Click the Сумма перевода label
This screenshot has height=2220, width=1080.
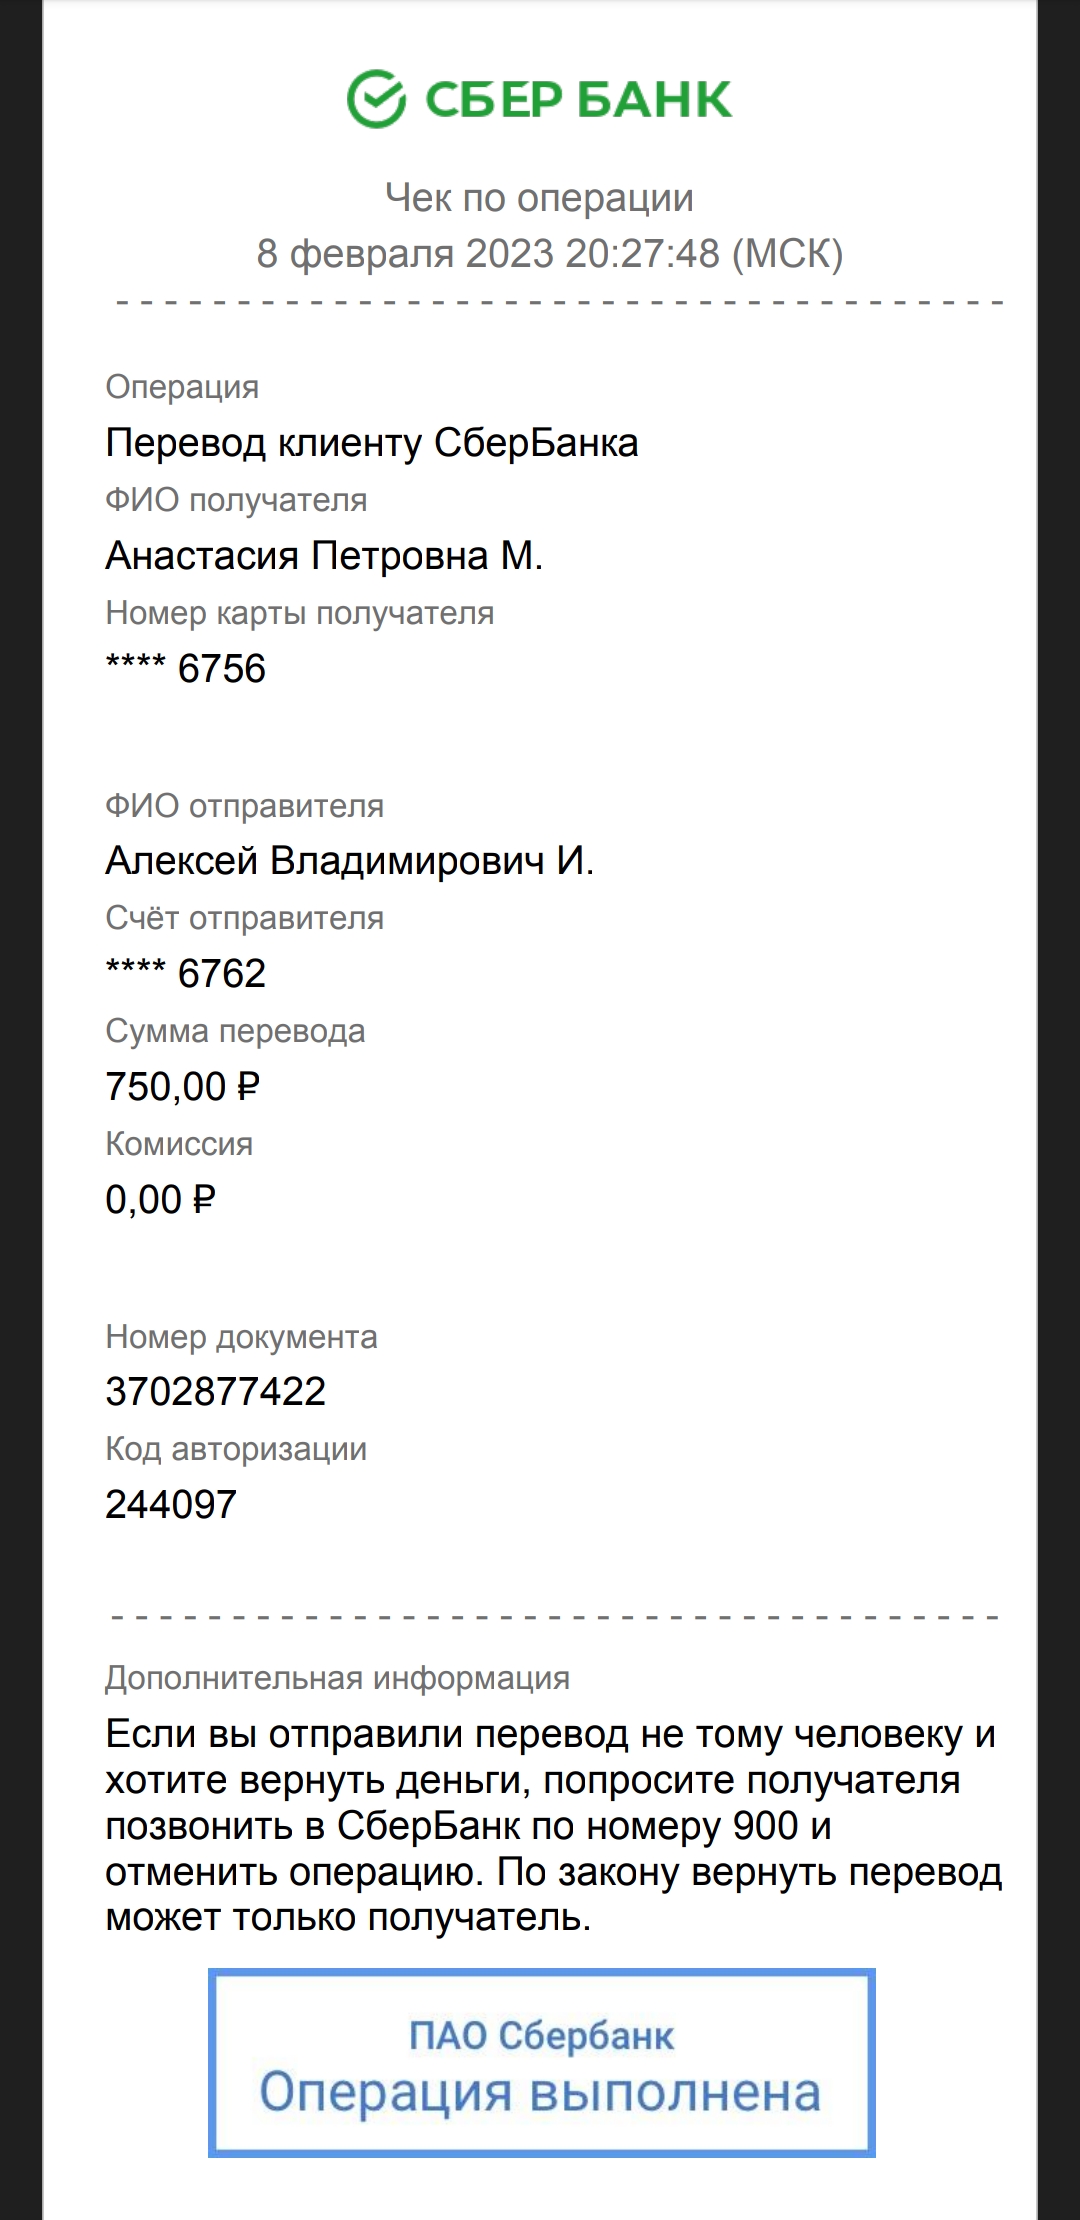pos(235,1033)
